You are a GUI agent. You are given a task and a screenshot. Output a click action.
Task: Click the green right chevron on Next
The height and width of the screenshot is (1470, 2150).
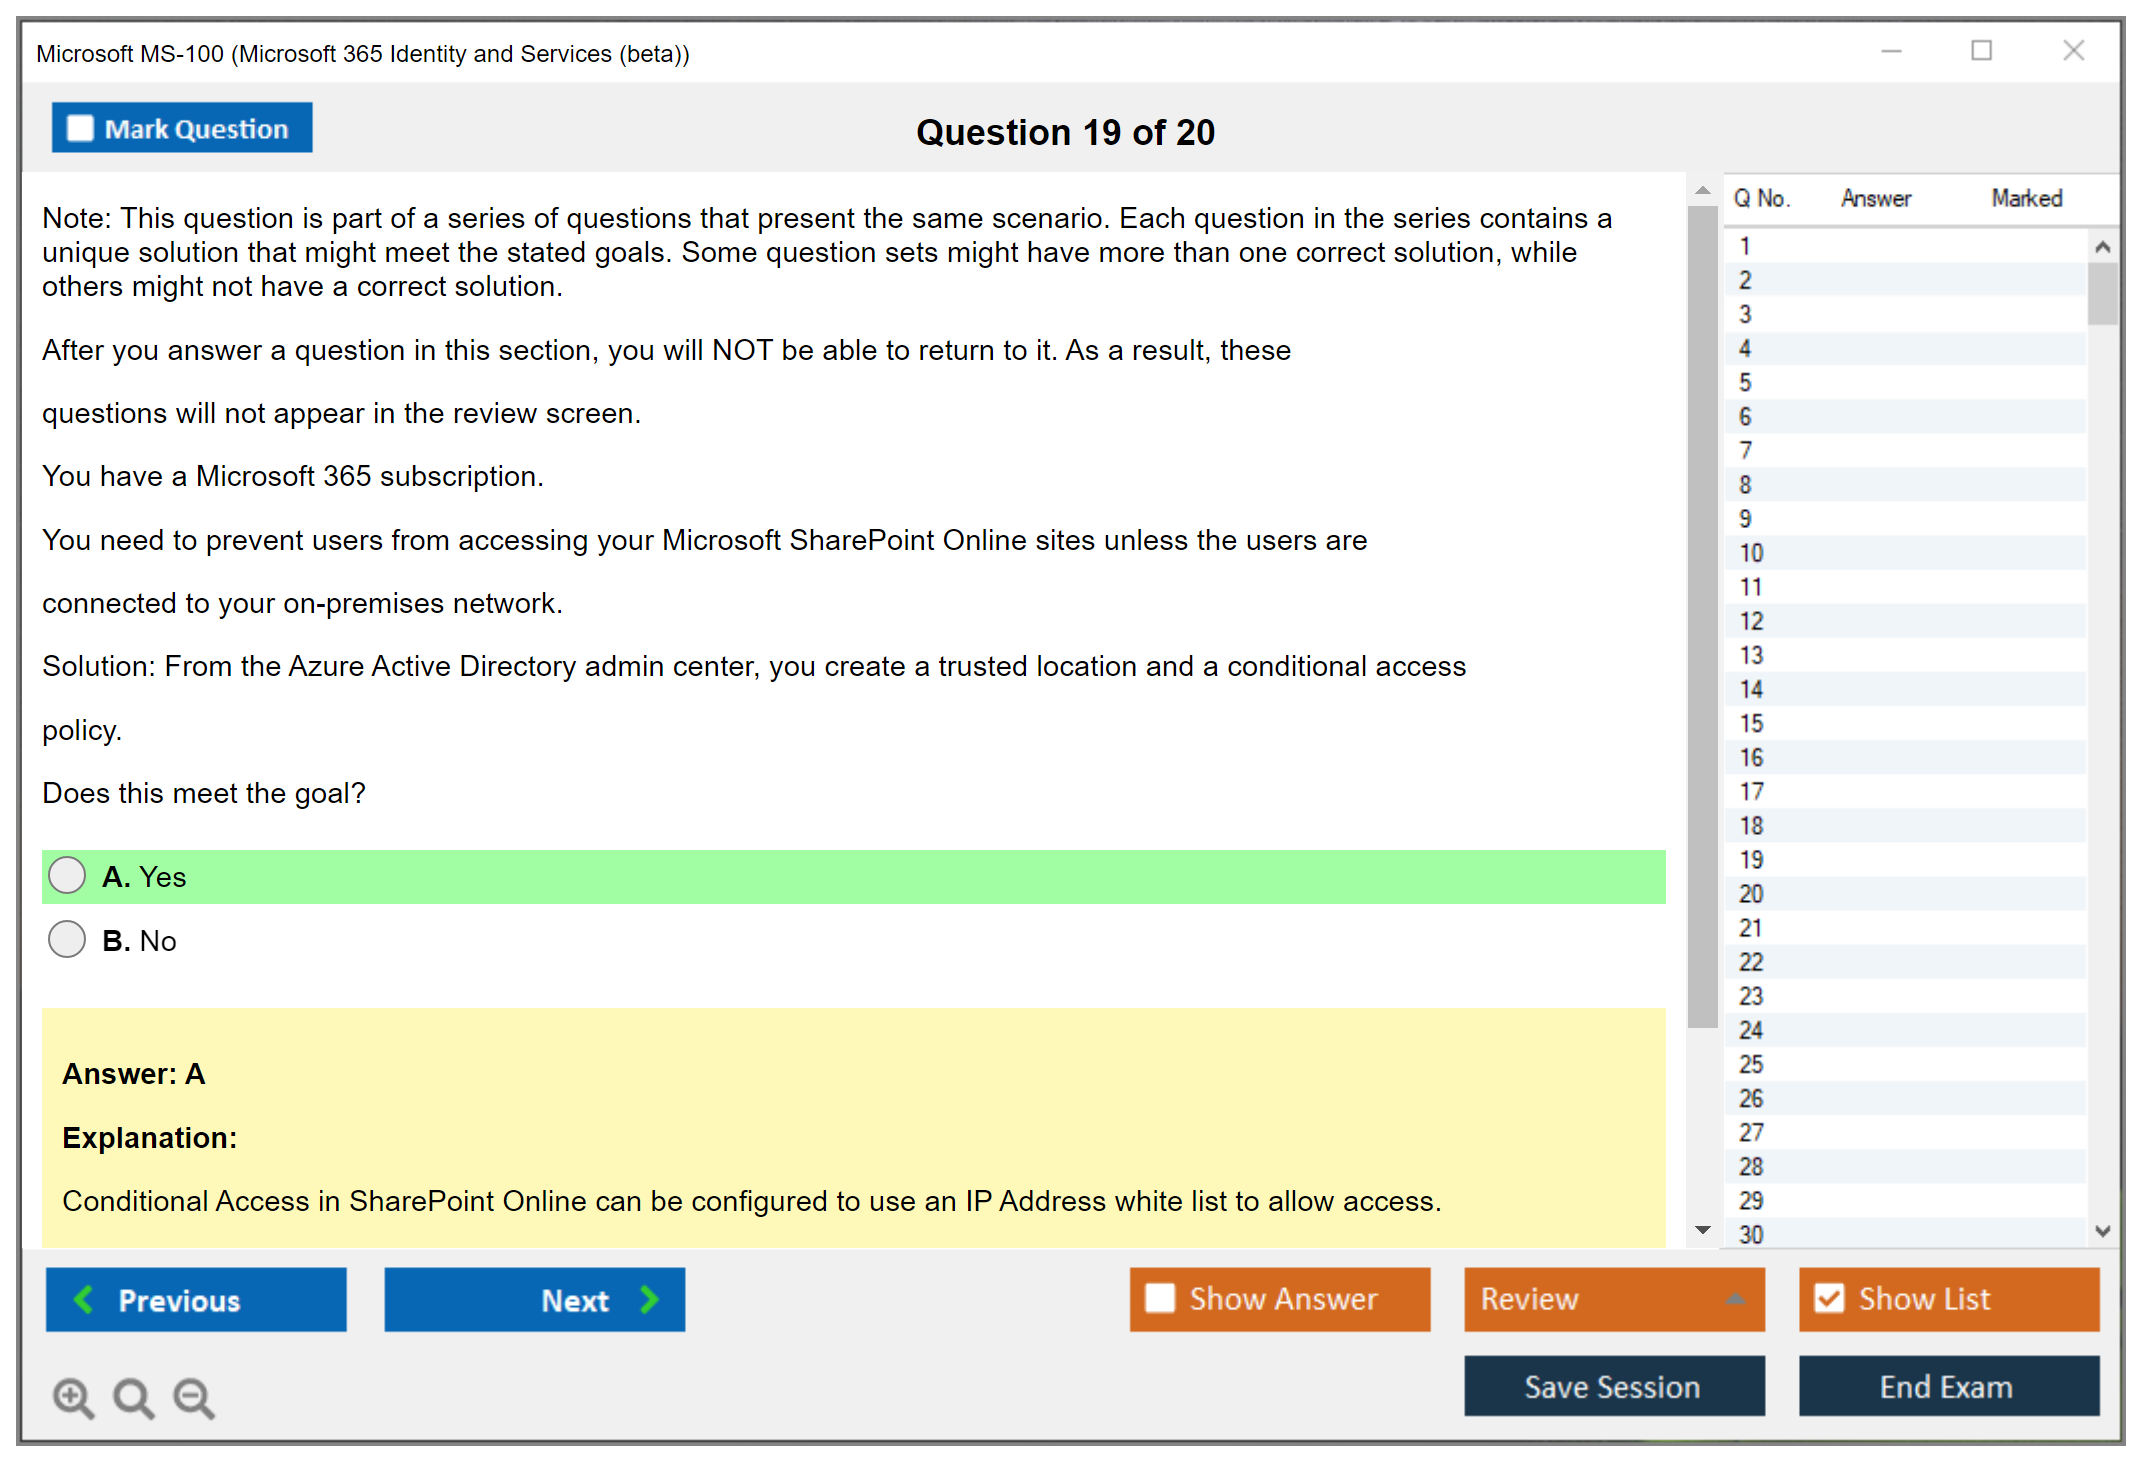650,1299
